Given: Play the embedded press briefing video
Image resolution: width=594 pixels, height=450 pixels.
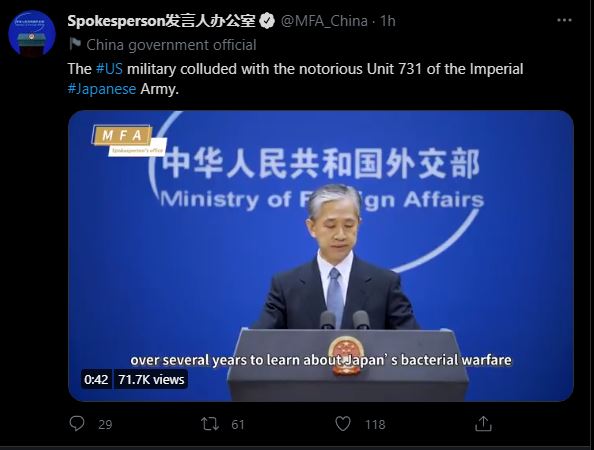Looking at the screenshot, I should [x=321, y=256].
